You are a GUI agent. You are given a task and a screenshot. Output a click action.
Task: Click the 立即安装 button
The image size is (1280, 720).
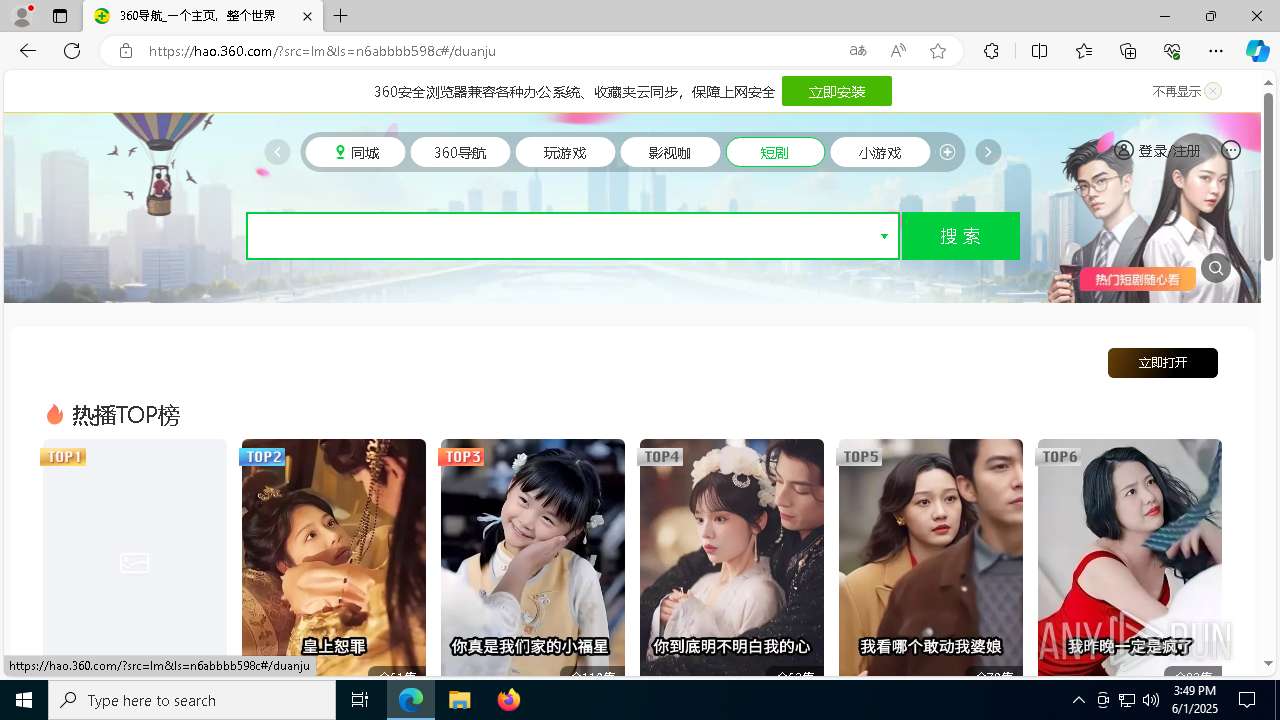(837, 92)
